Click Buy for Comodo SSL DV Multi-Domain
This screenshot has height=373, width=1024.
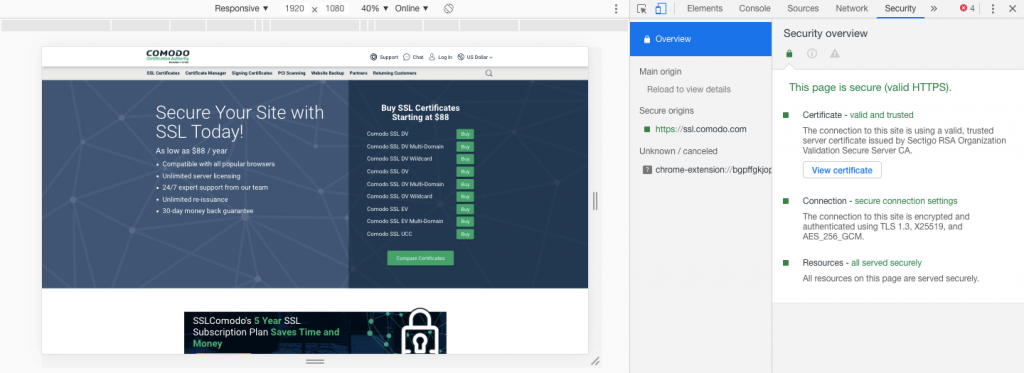[x=465, y=146]
